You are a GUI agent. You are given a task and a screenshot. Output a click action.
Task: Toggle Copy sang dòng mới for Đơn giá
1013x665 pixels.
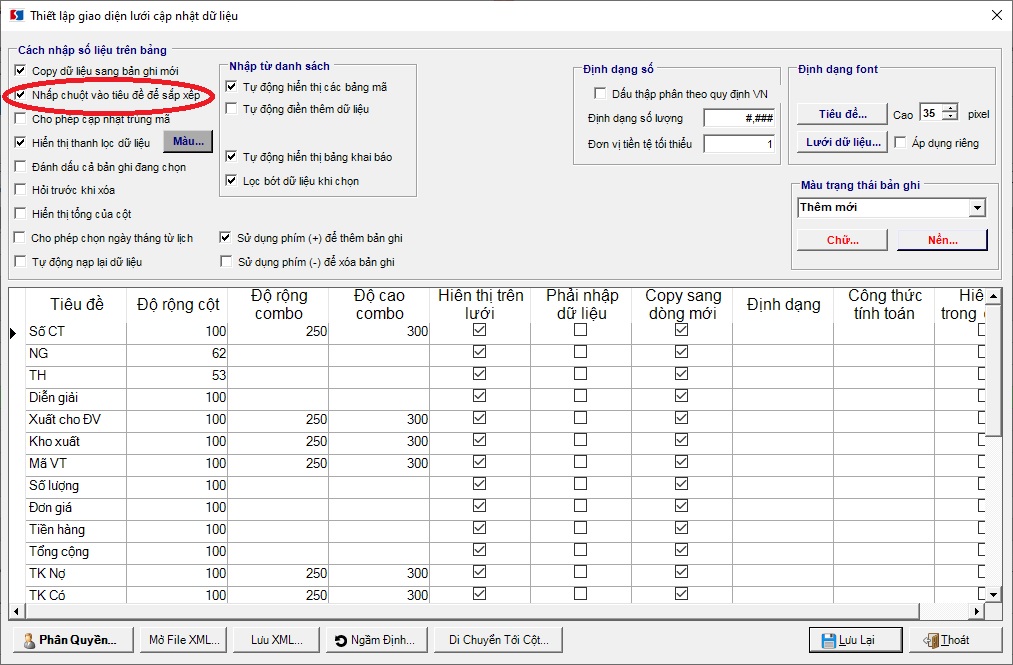click(681, 506)
